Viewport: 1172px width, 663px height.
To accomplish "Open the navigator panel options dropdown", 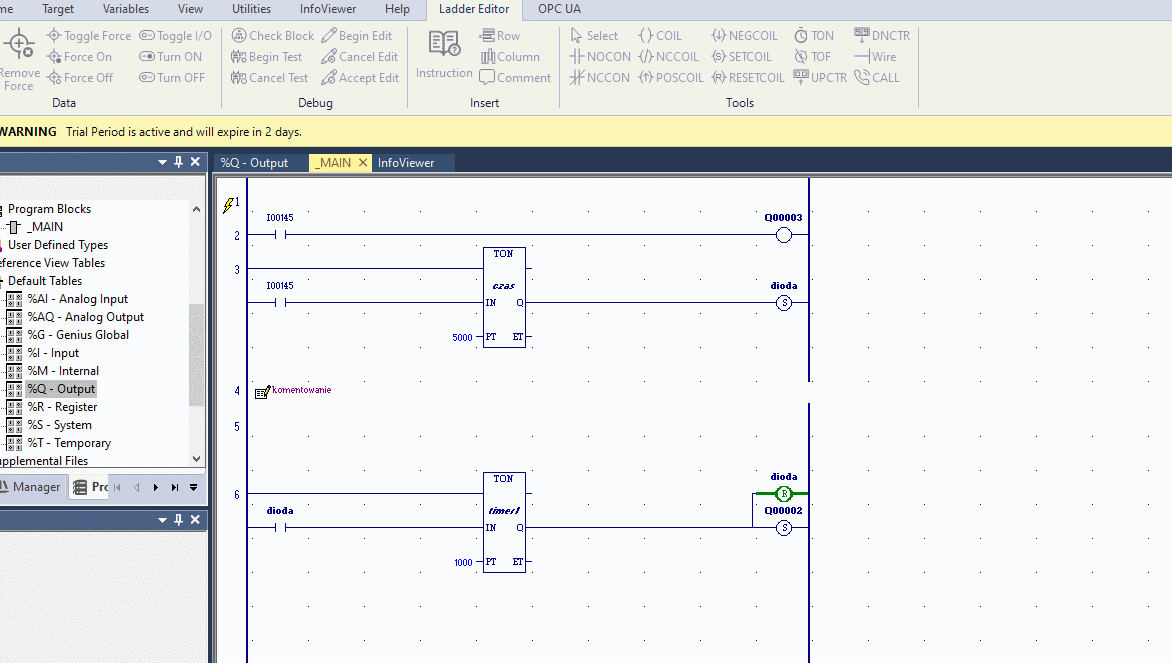I will [x=162, y=162].
